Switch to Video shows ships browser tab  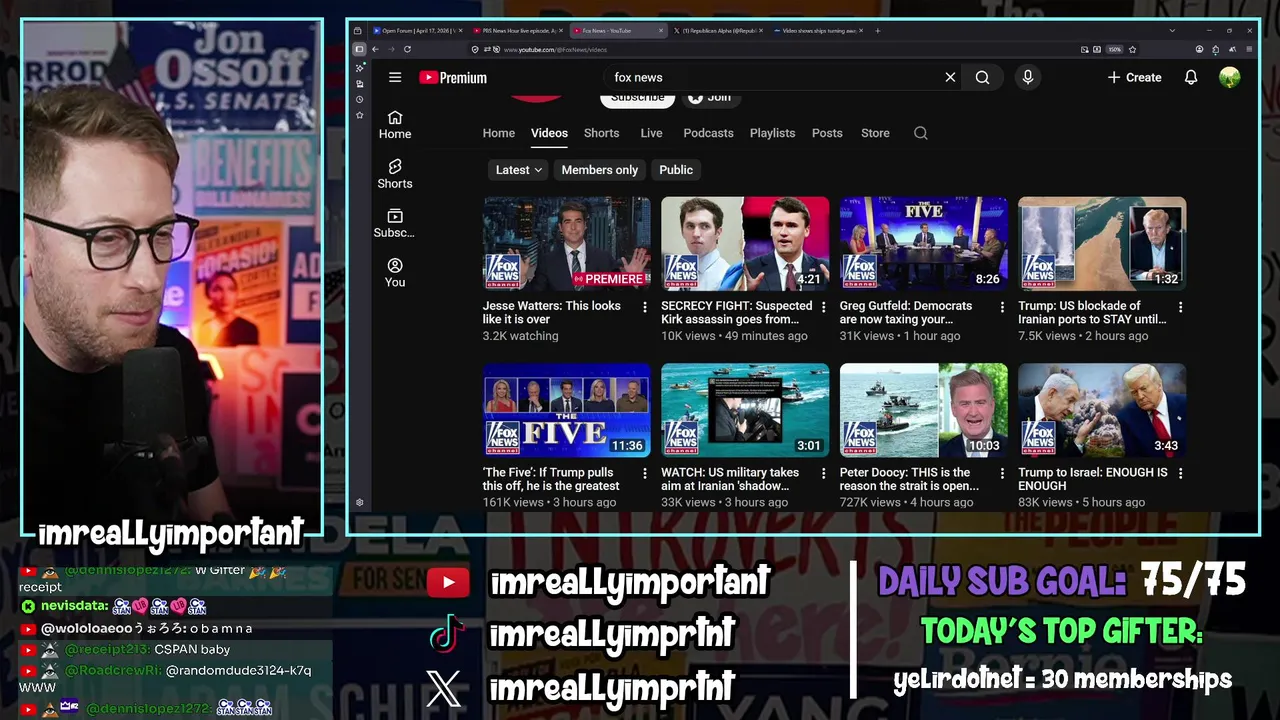[x=818, y=31]
